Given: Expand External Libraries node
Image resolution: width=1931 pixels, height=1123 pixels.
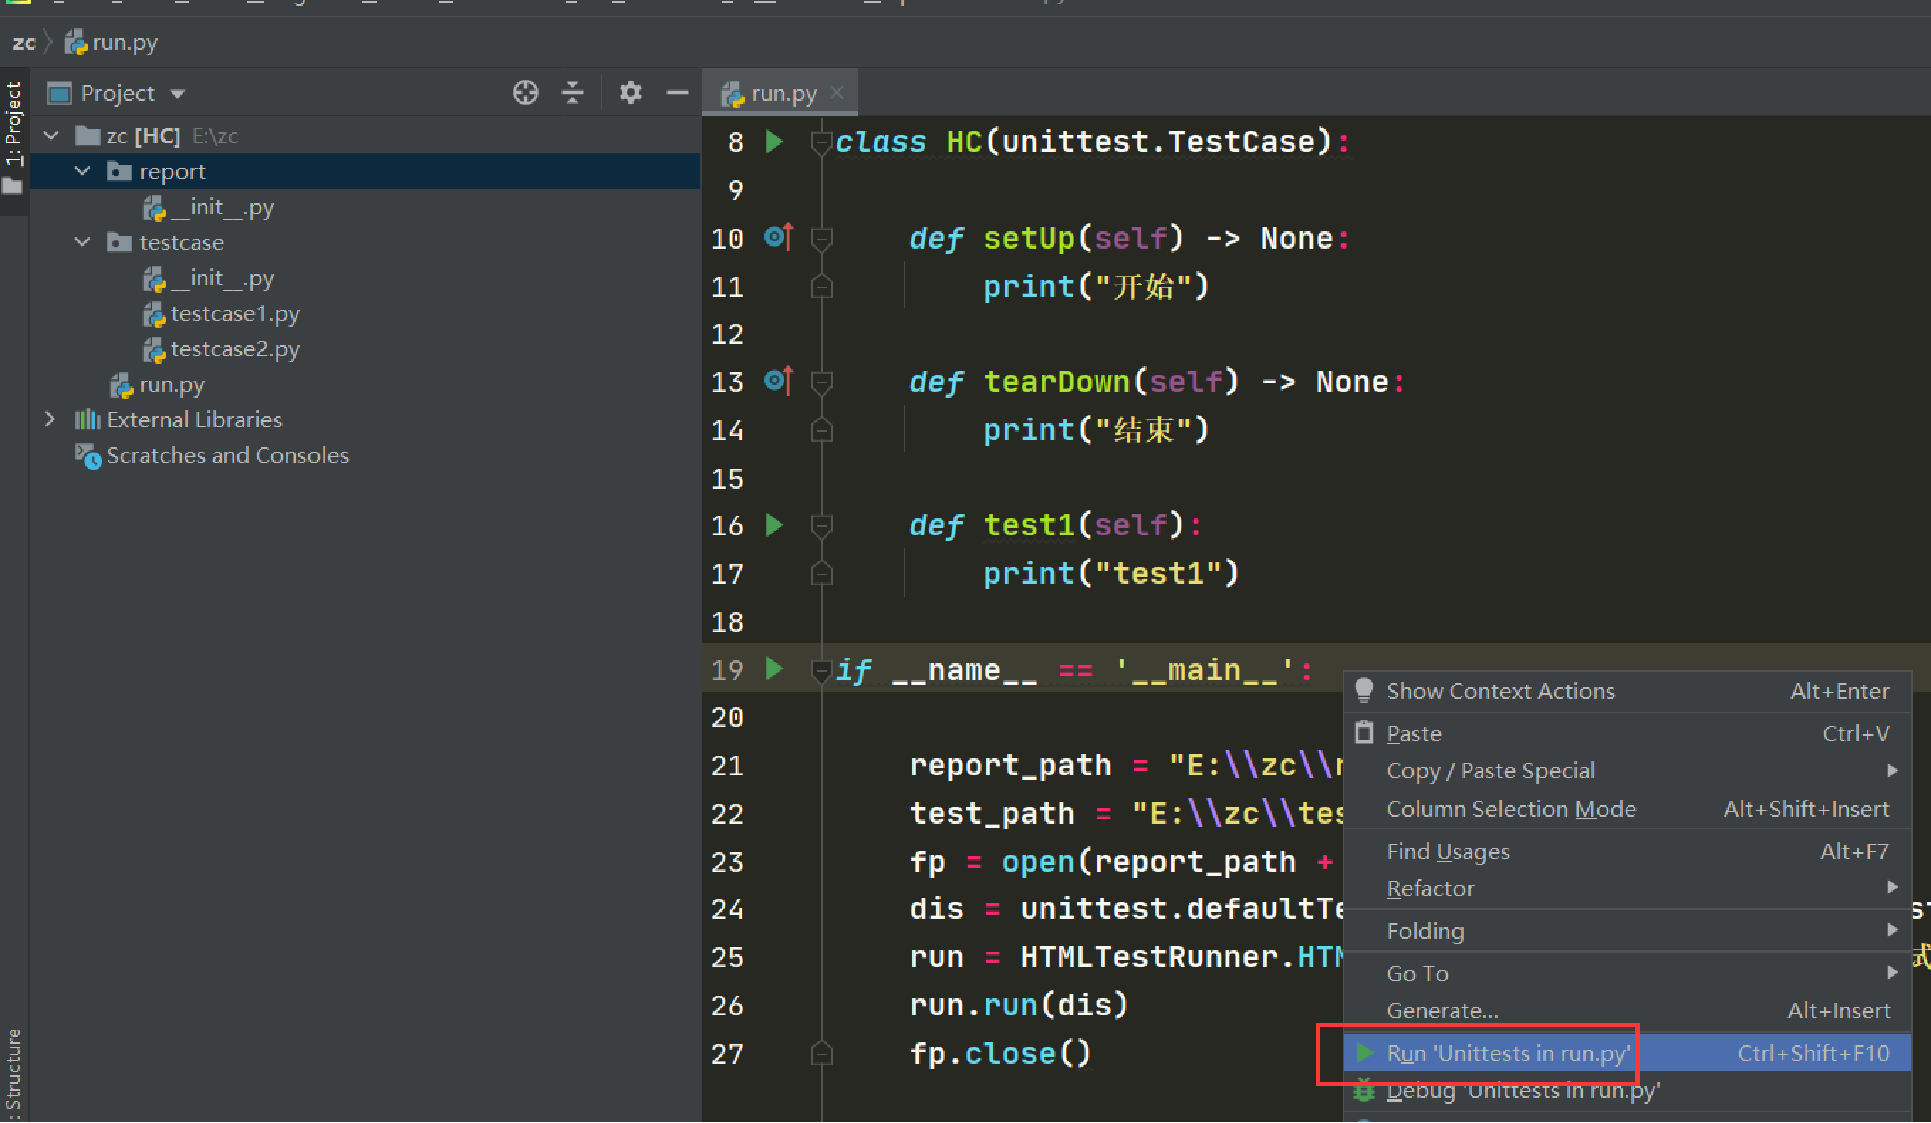Looking at the screenshot, I should 50,420.
